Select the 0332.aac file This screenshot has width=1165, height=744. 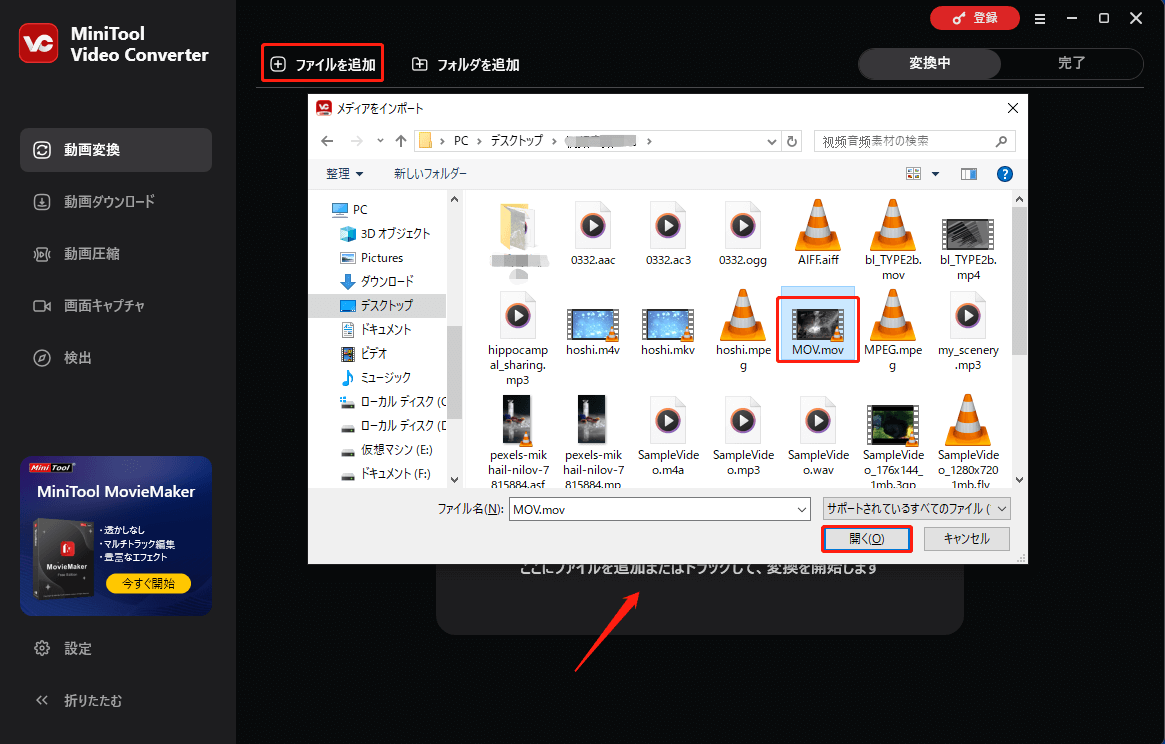coord(593,234)
